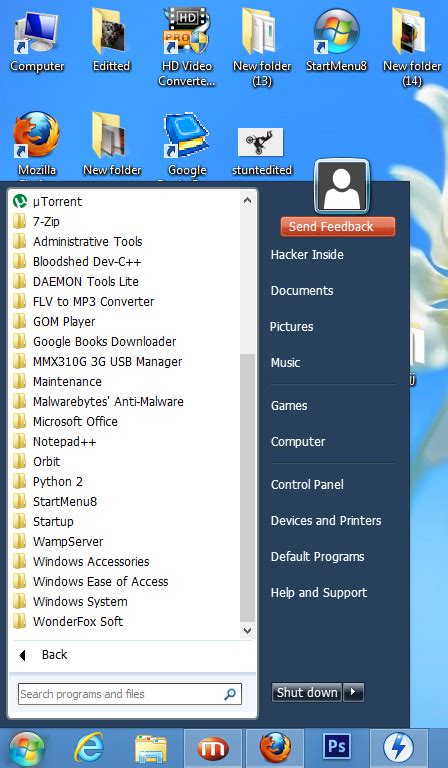Screen dimensions: 448x768
Task: Click the lightning bolt taskbar icon
Action: coord(399,748)
